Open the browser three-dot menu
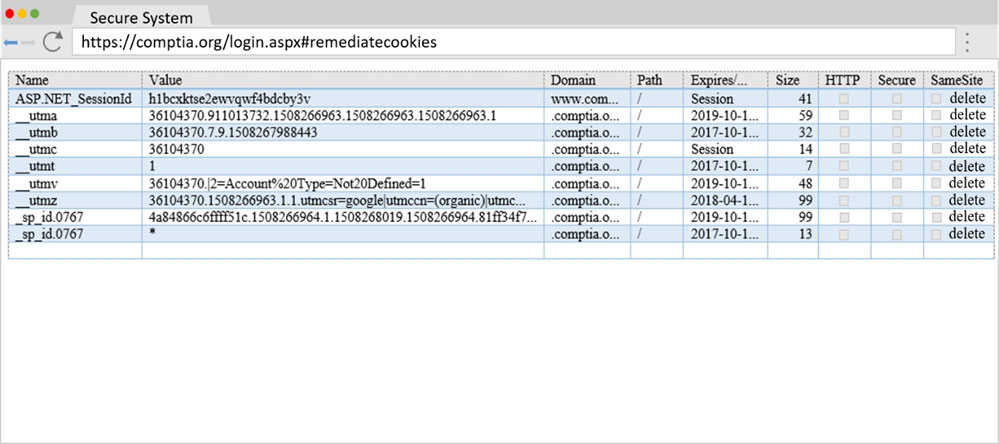999x444 pixels. [x=967, y=42]
